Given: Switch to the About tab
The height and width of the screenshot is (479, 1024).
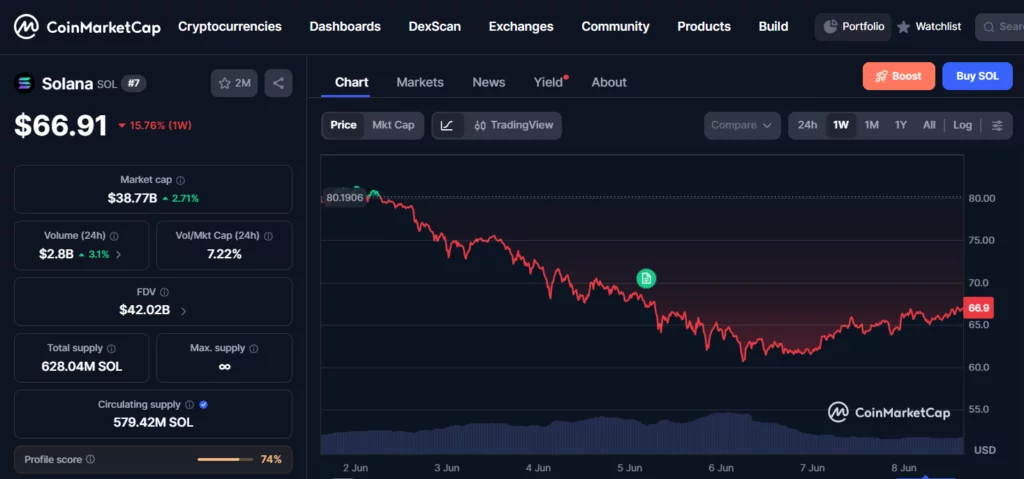Looking at the screenshot, I should coord(609,82).
